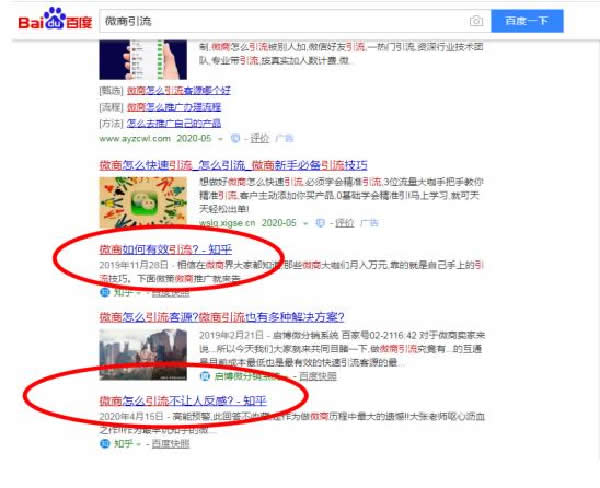This screenshot has height=488, width=600.
Task: Open 微商如何有效引流？ - 知乎 result
Action: (x=166, y=249)
